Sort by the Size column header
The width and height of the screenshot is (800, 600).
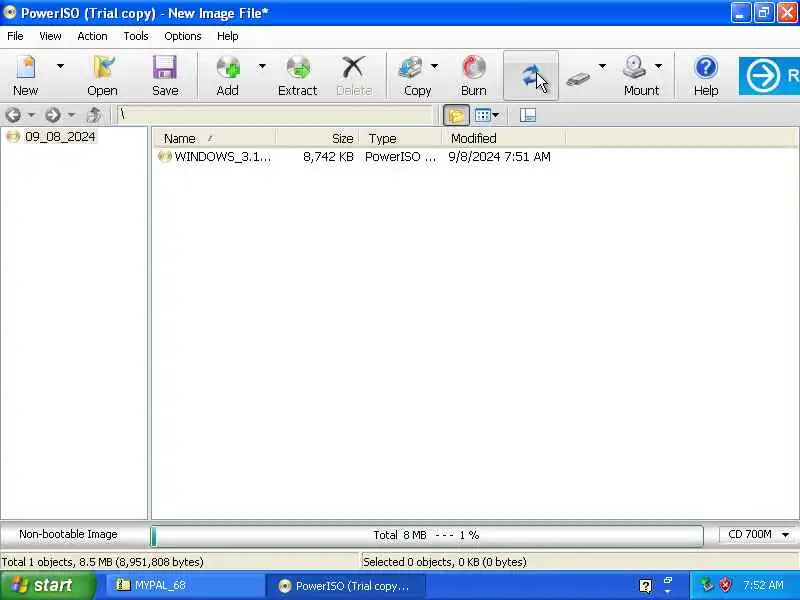(x=317, y=138)
